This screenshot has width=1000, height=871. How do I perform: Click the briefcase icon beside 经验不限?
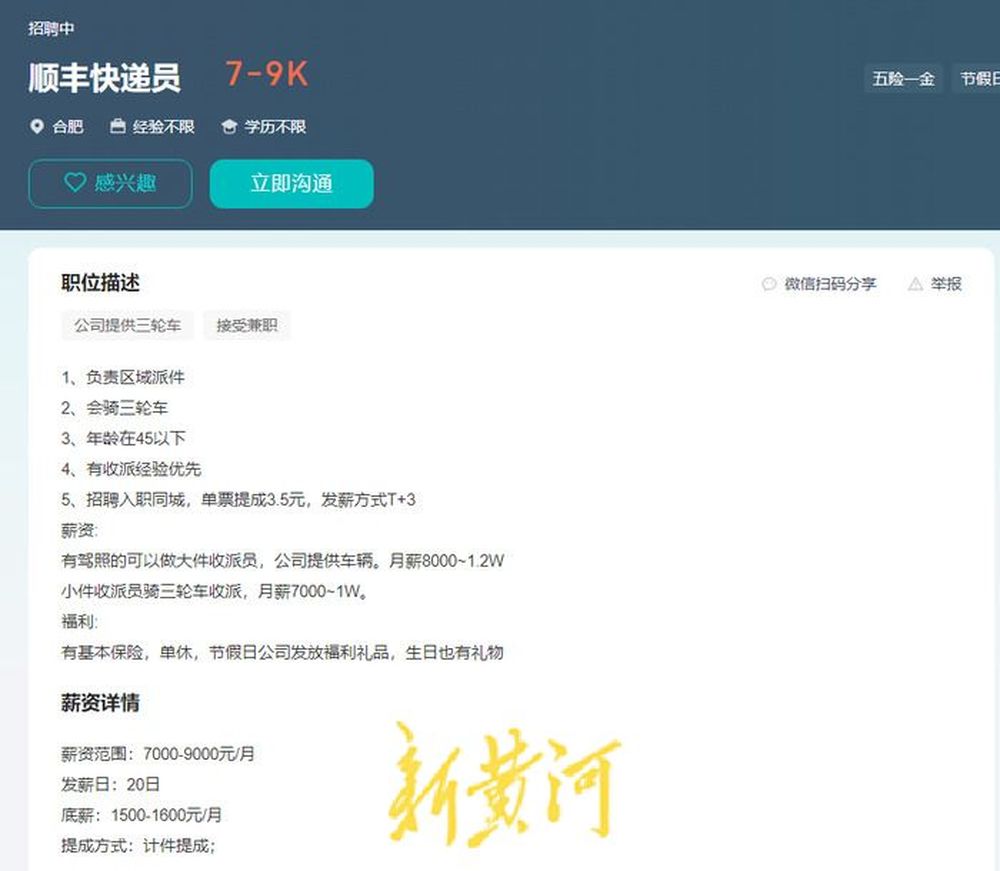point(117,126)
